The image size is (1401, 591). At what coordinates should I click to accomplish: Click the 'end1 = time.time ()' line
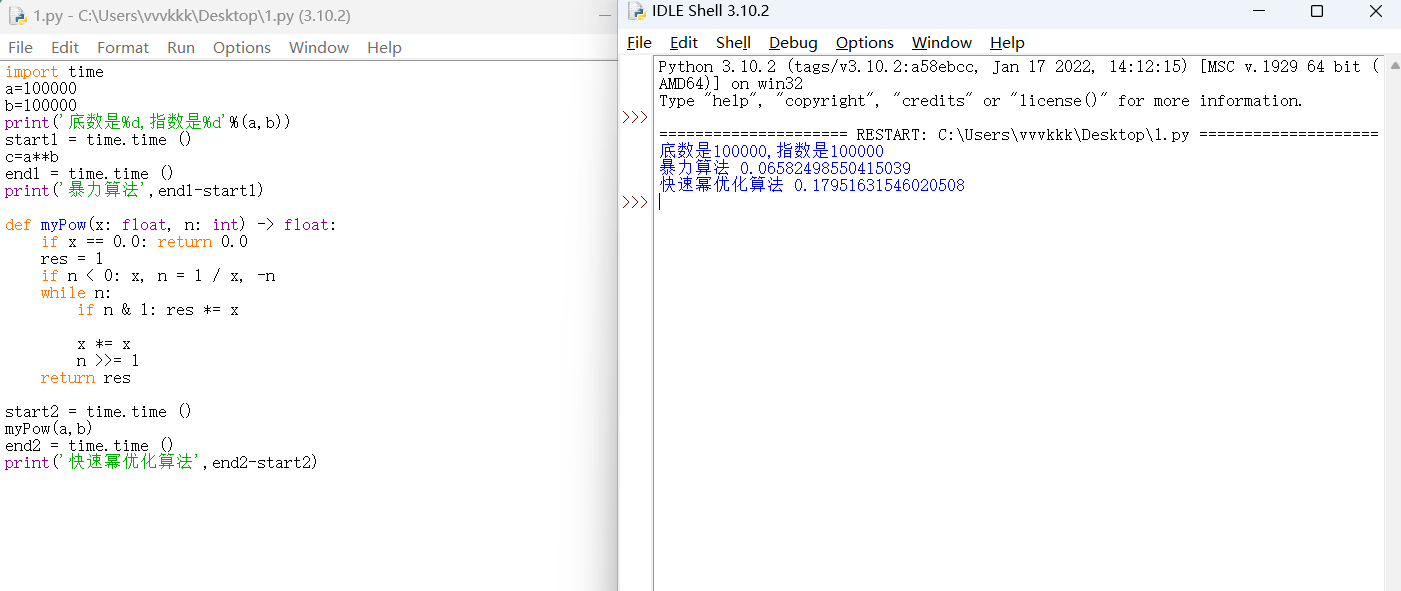click(x=89, y=173)
